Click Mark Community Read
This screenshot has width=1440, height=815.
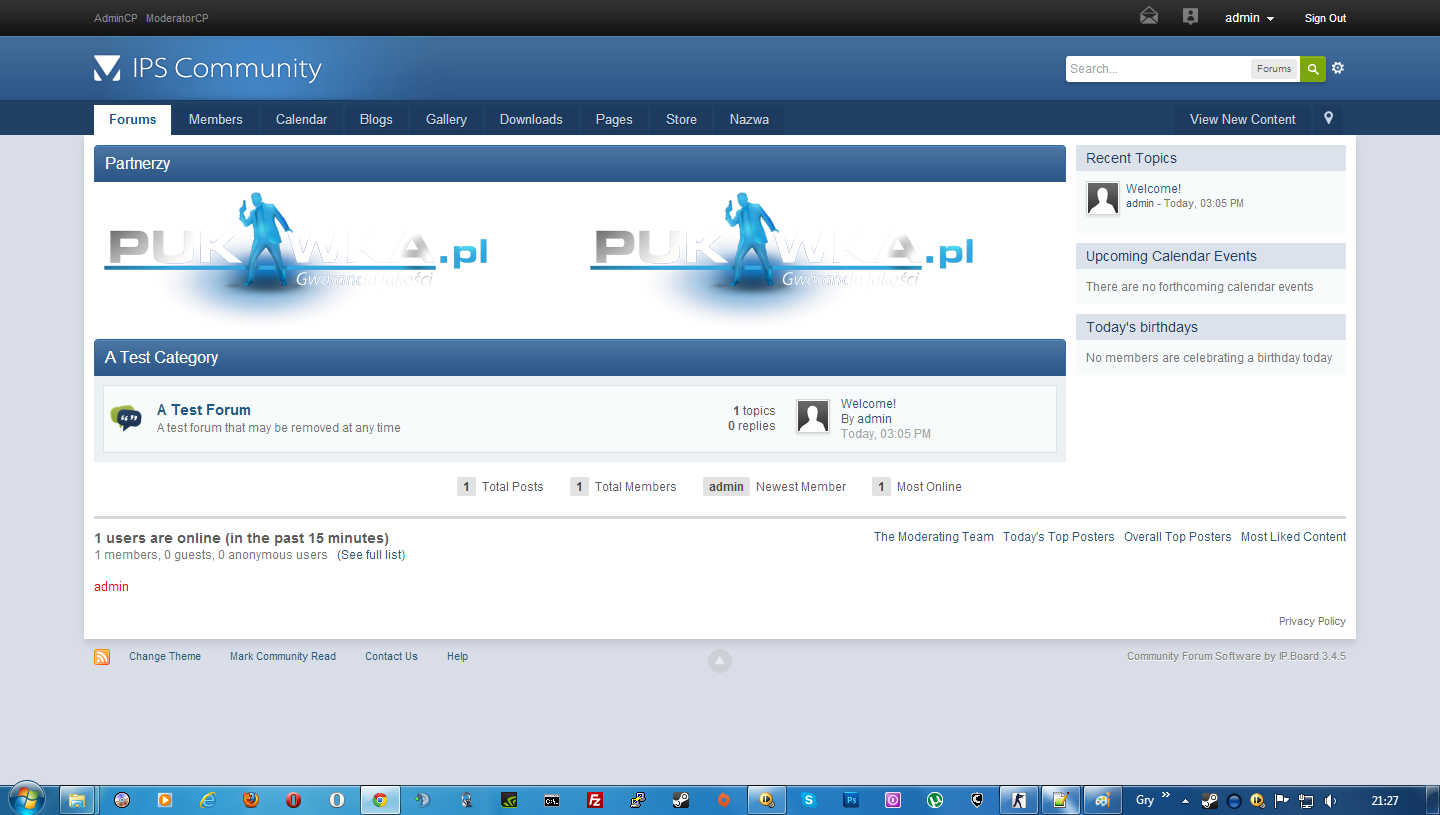[283, 657]
